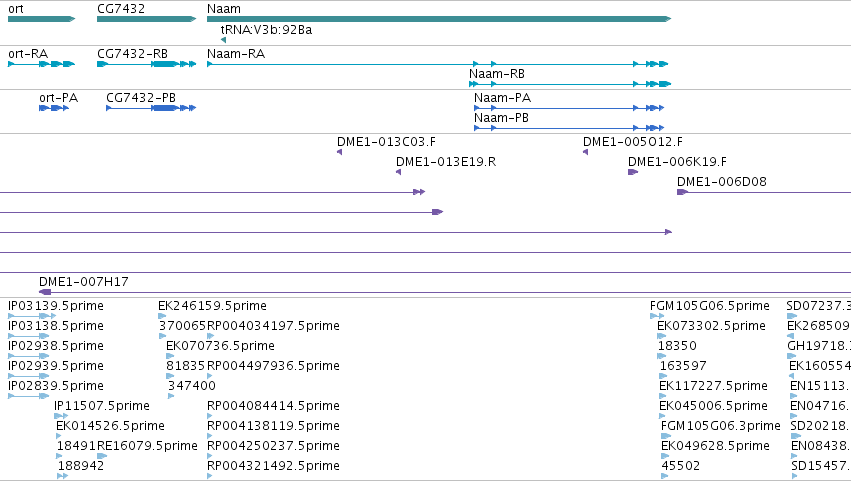Open the 347400 feature label
Viewport: 851px width, 481px height.
tap(192, 386)
